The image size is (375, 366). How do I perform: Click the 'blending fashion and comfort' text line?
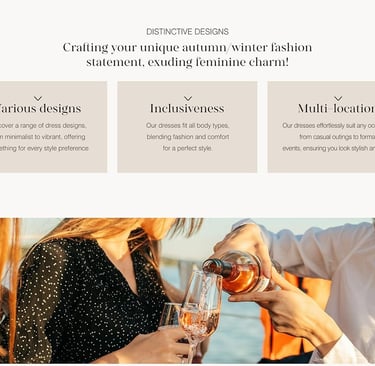188,137
